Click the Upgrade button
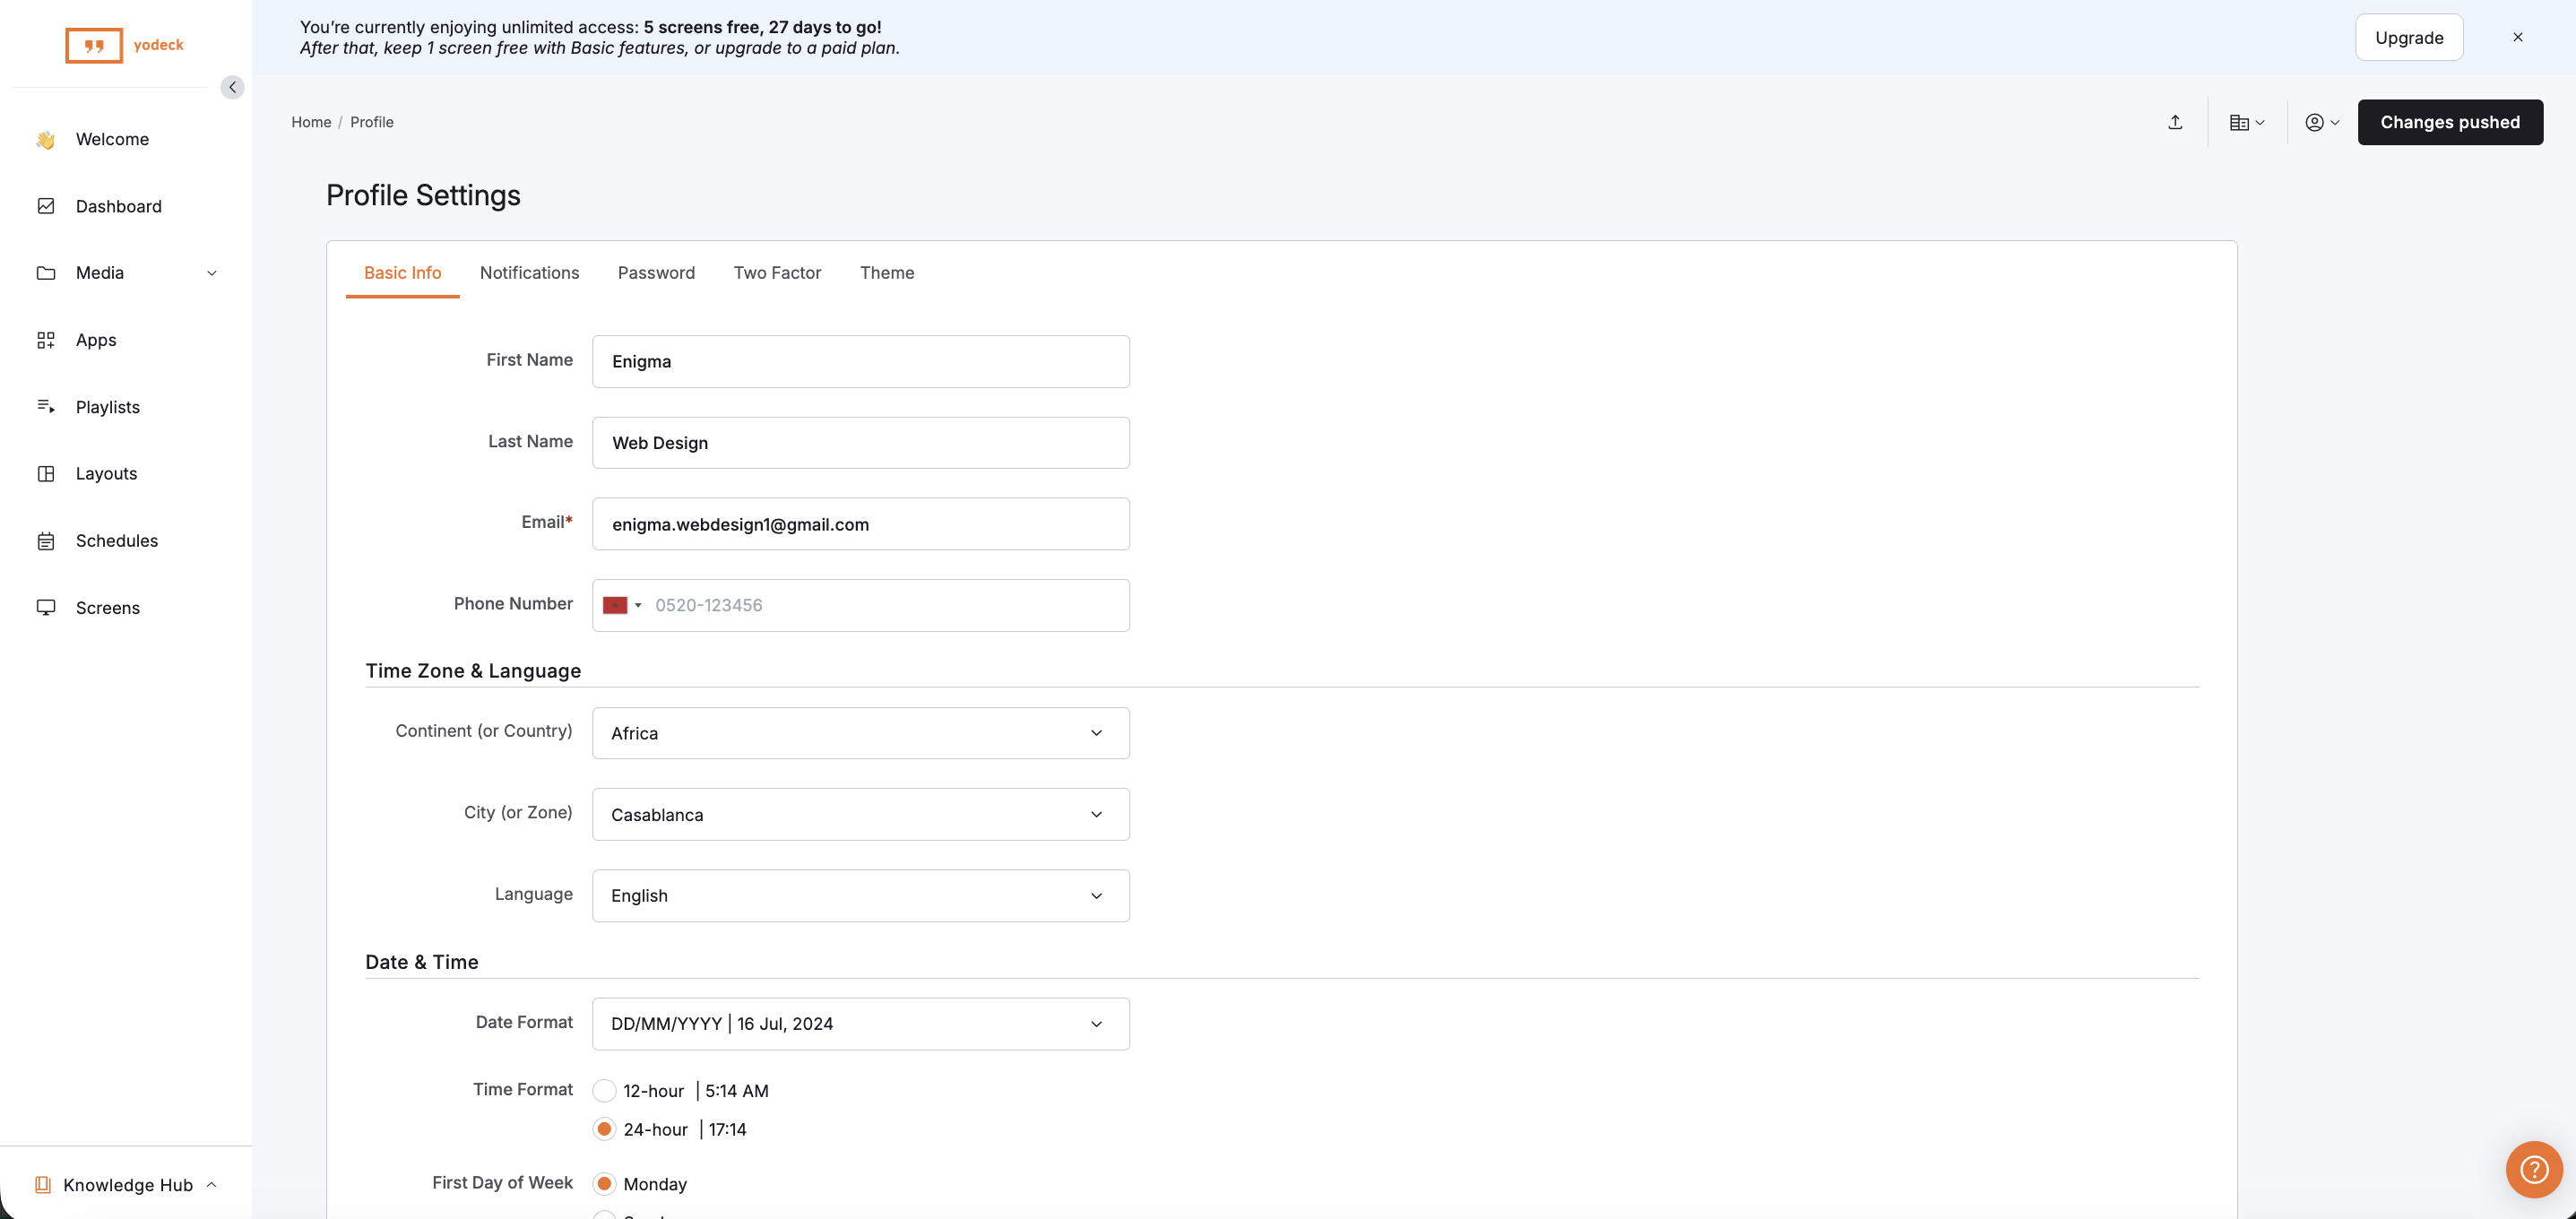Screen dimensions: 2576x1219 click(2408, 37)
